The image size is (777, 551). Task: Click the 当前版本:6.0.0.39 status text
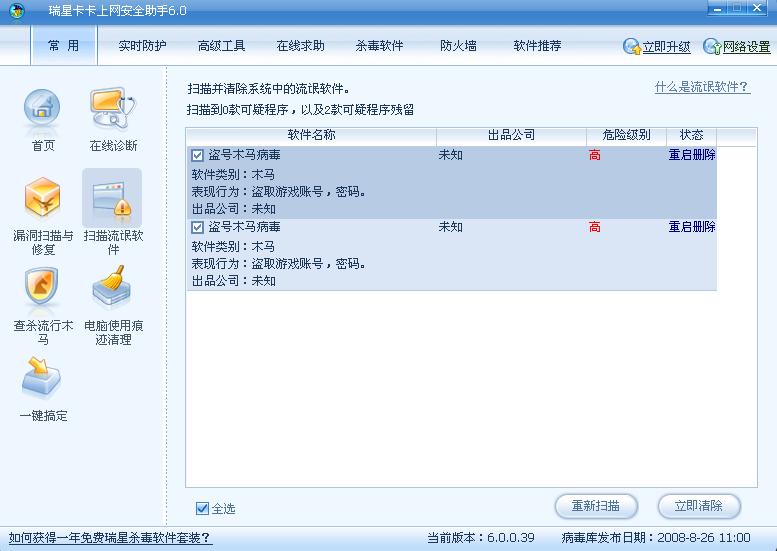[481, 538]
